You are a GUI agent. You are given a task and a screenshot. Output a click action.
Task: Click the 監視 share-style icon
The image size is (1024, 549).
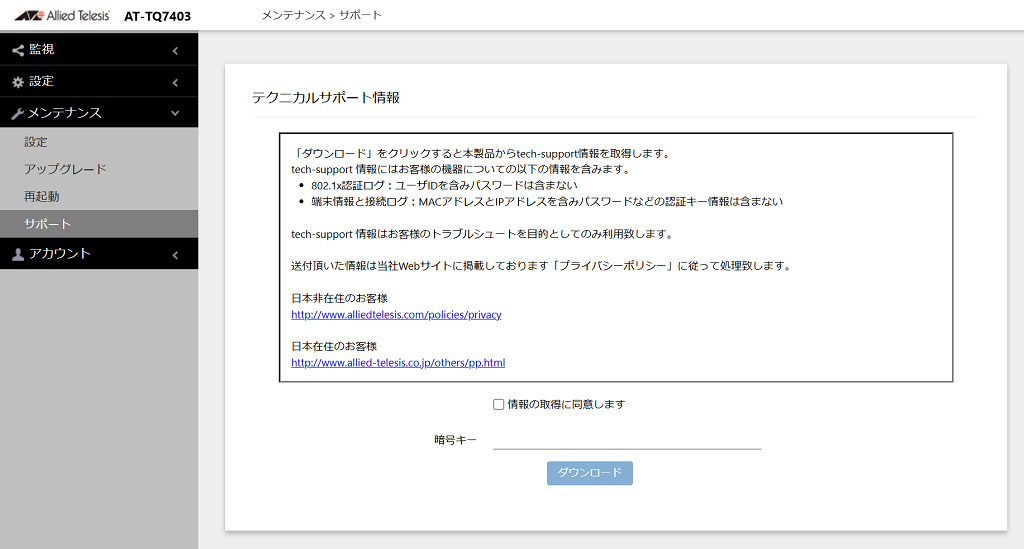tap(18, 50)
